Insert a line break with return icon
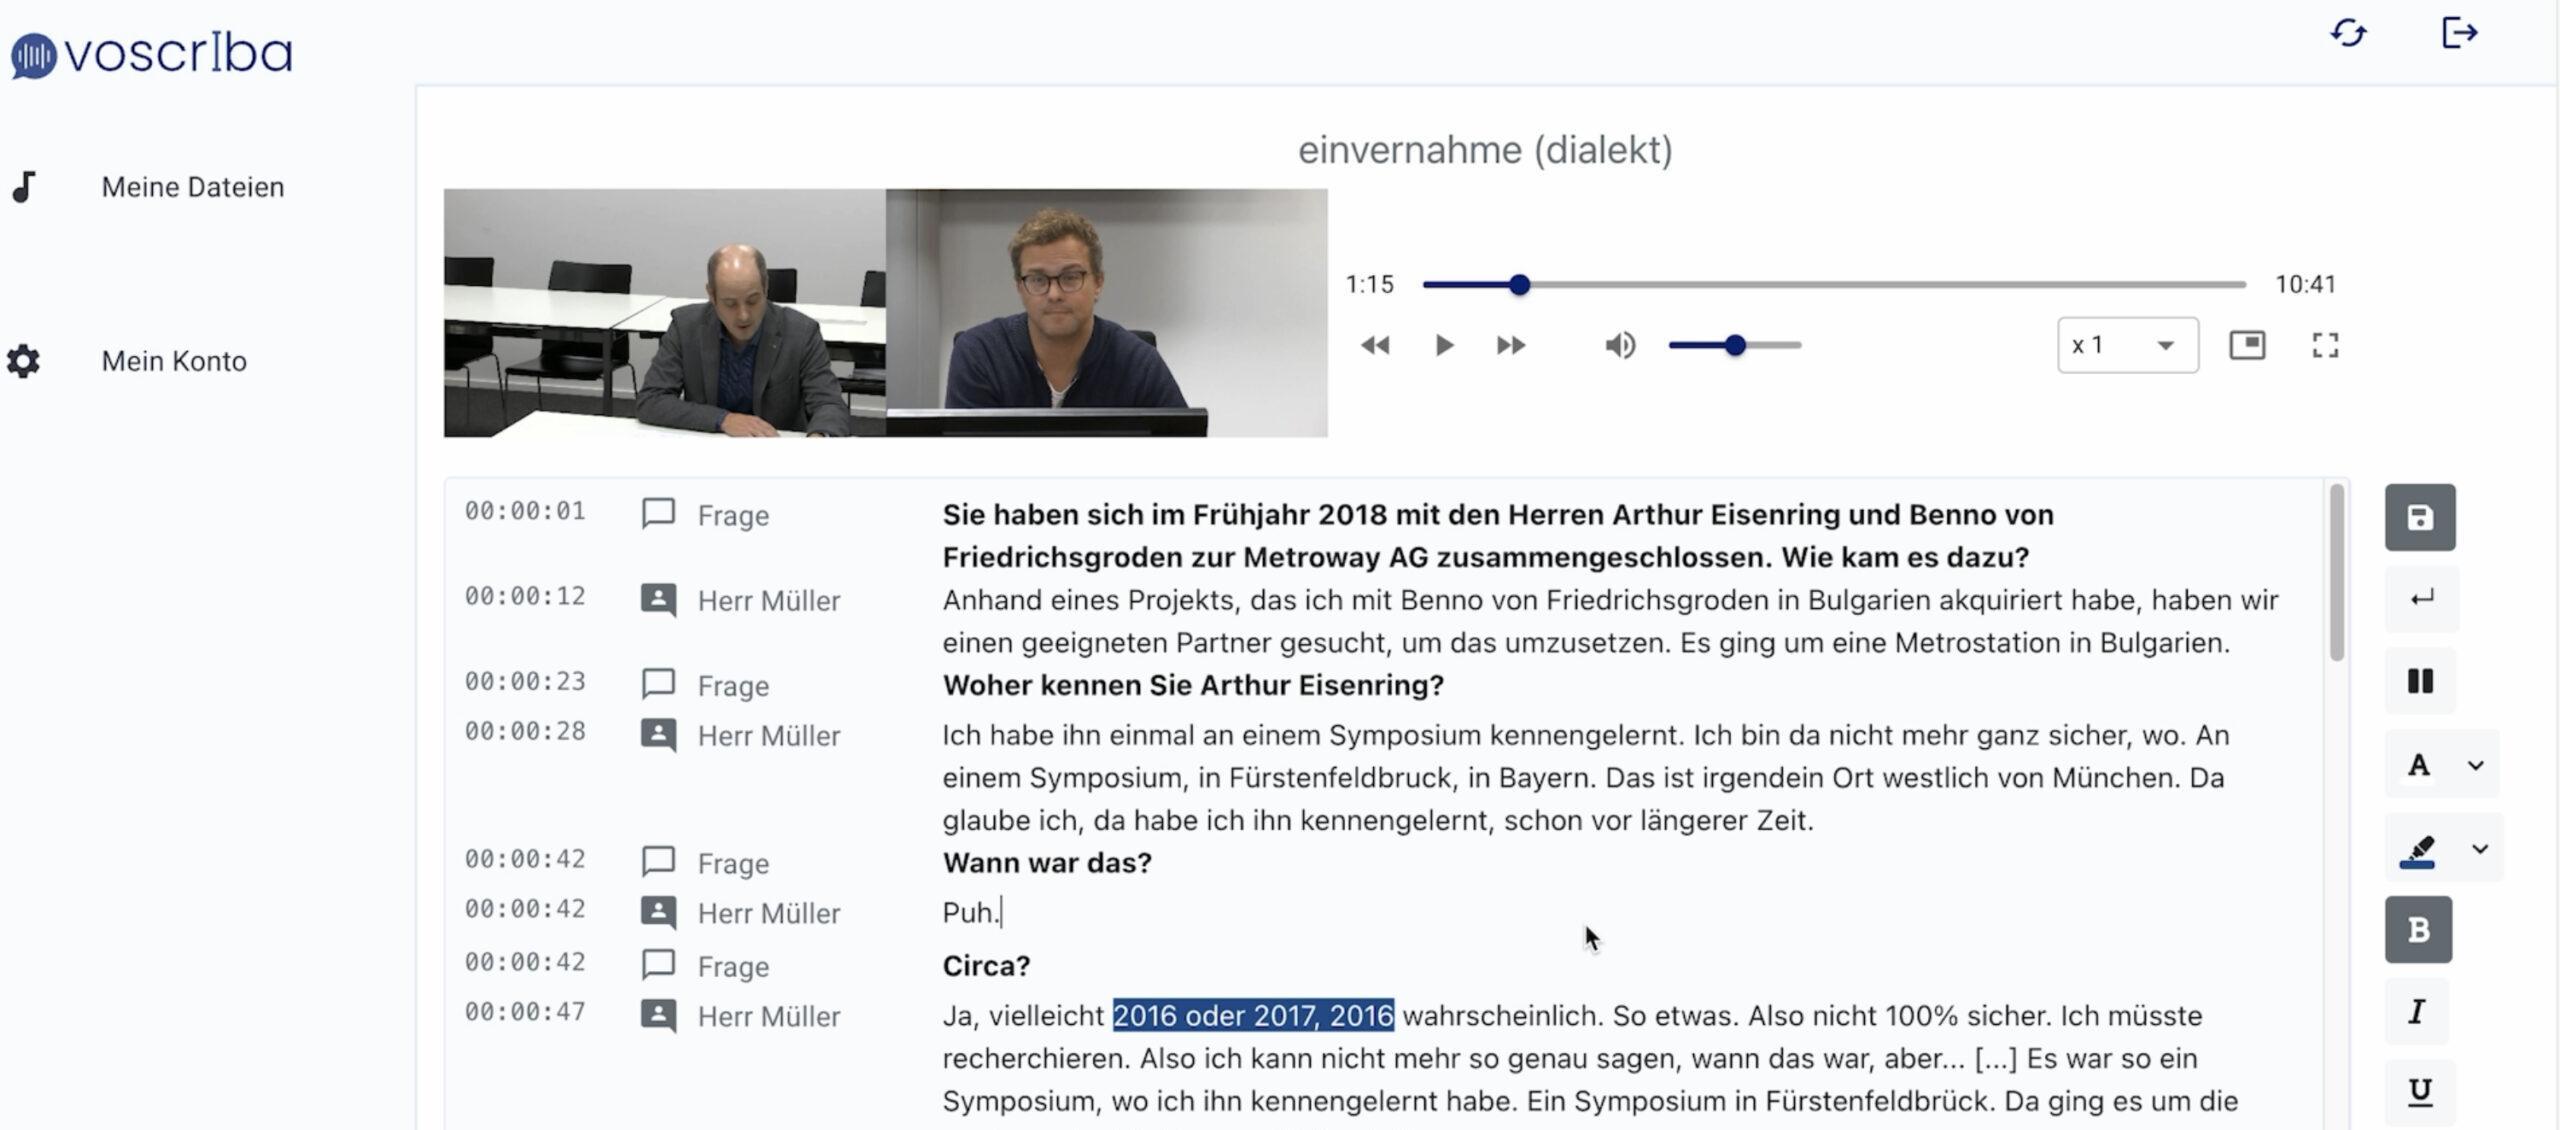This screenshot has width=2560, height=1130. [x=2420, y=599]
